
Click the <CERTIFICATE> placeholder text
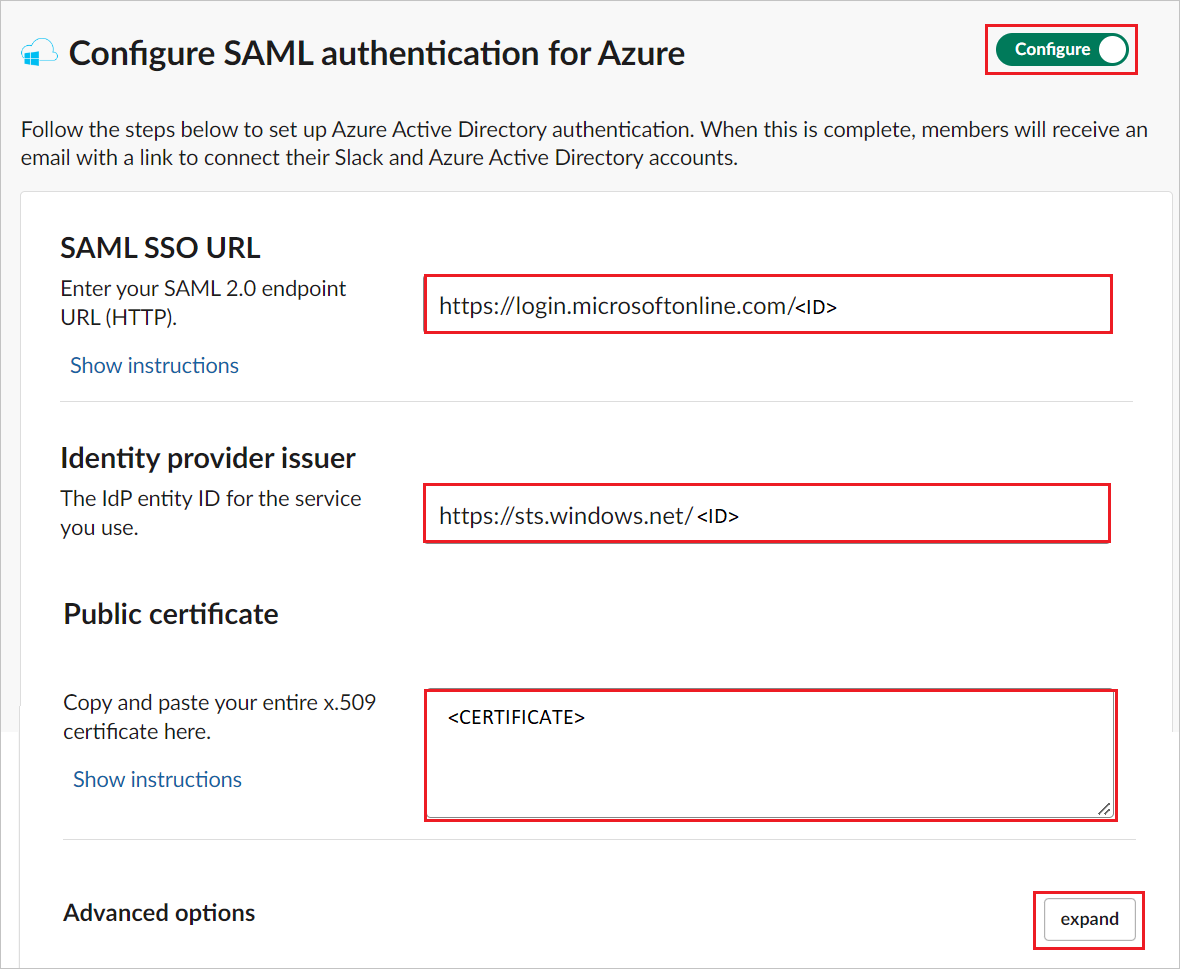click(x=516, y=718)
